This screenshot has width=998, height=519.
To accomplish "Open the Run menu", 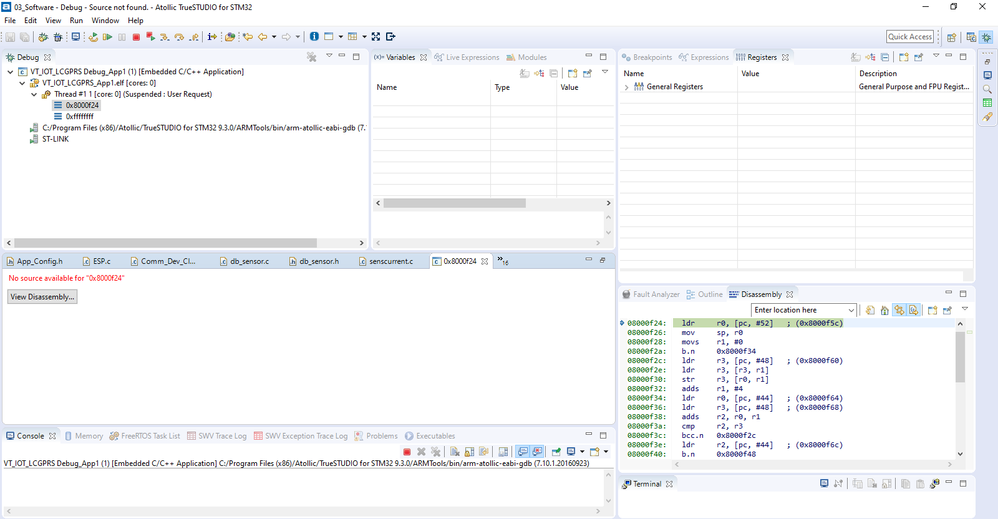I will pyautogui.click(x=76, y=20).
